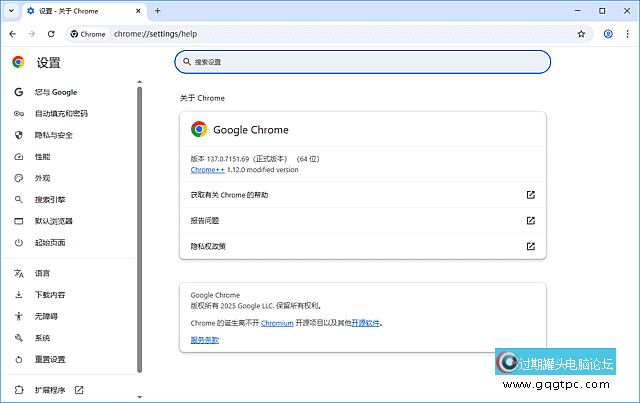Click sidebar scrollbar up arrow

point(140,82)
